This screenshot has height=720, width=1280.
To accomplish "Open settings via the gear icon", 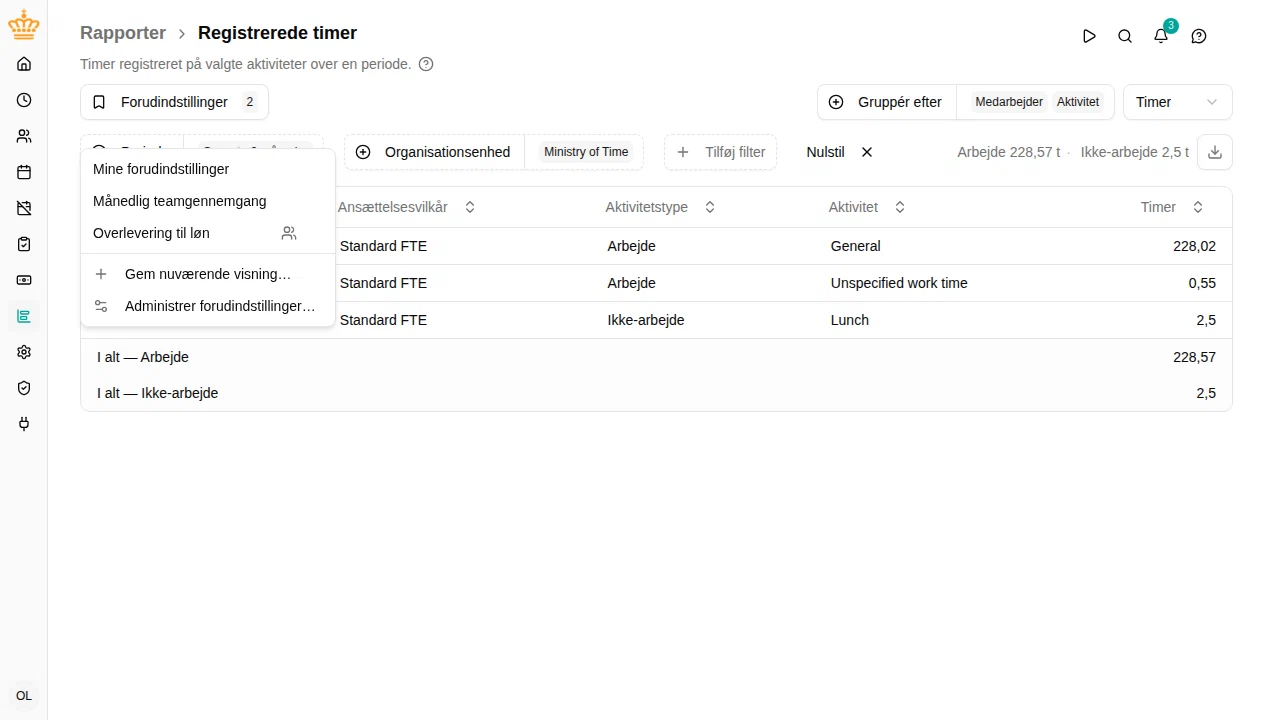I will point(24,352).
